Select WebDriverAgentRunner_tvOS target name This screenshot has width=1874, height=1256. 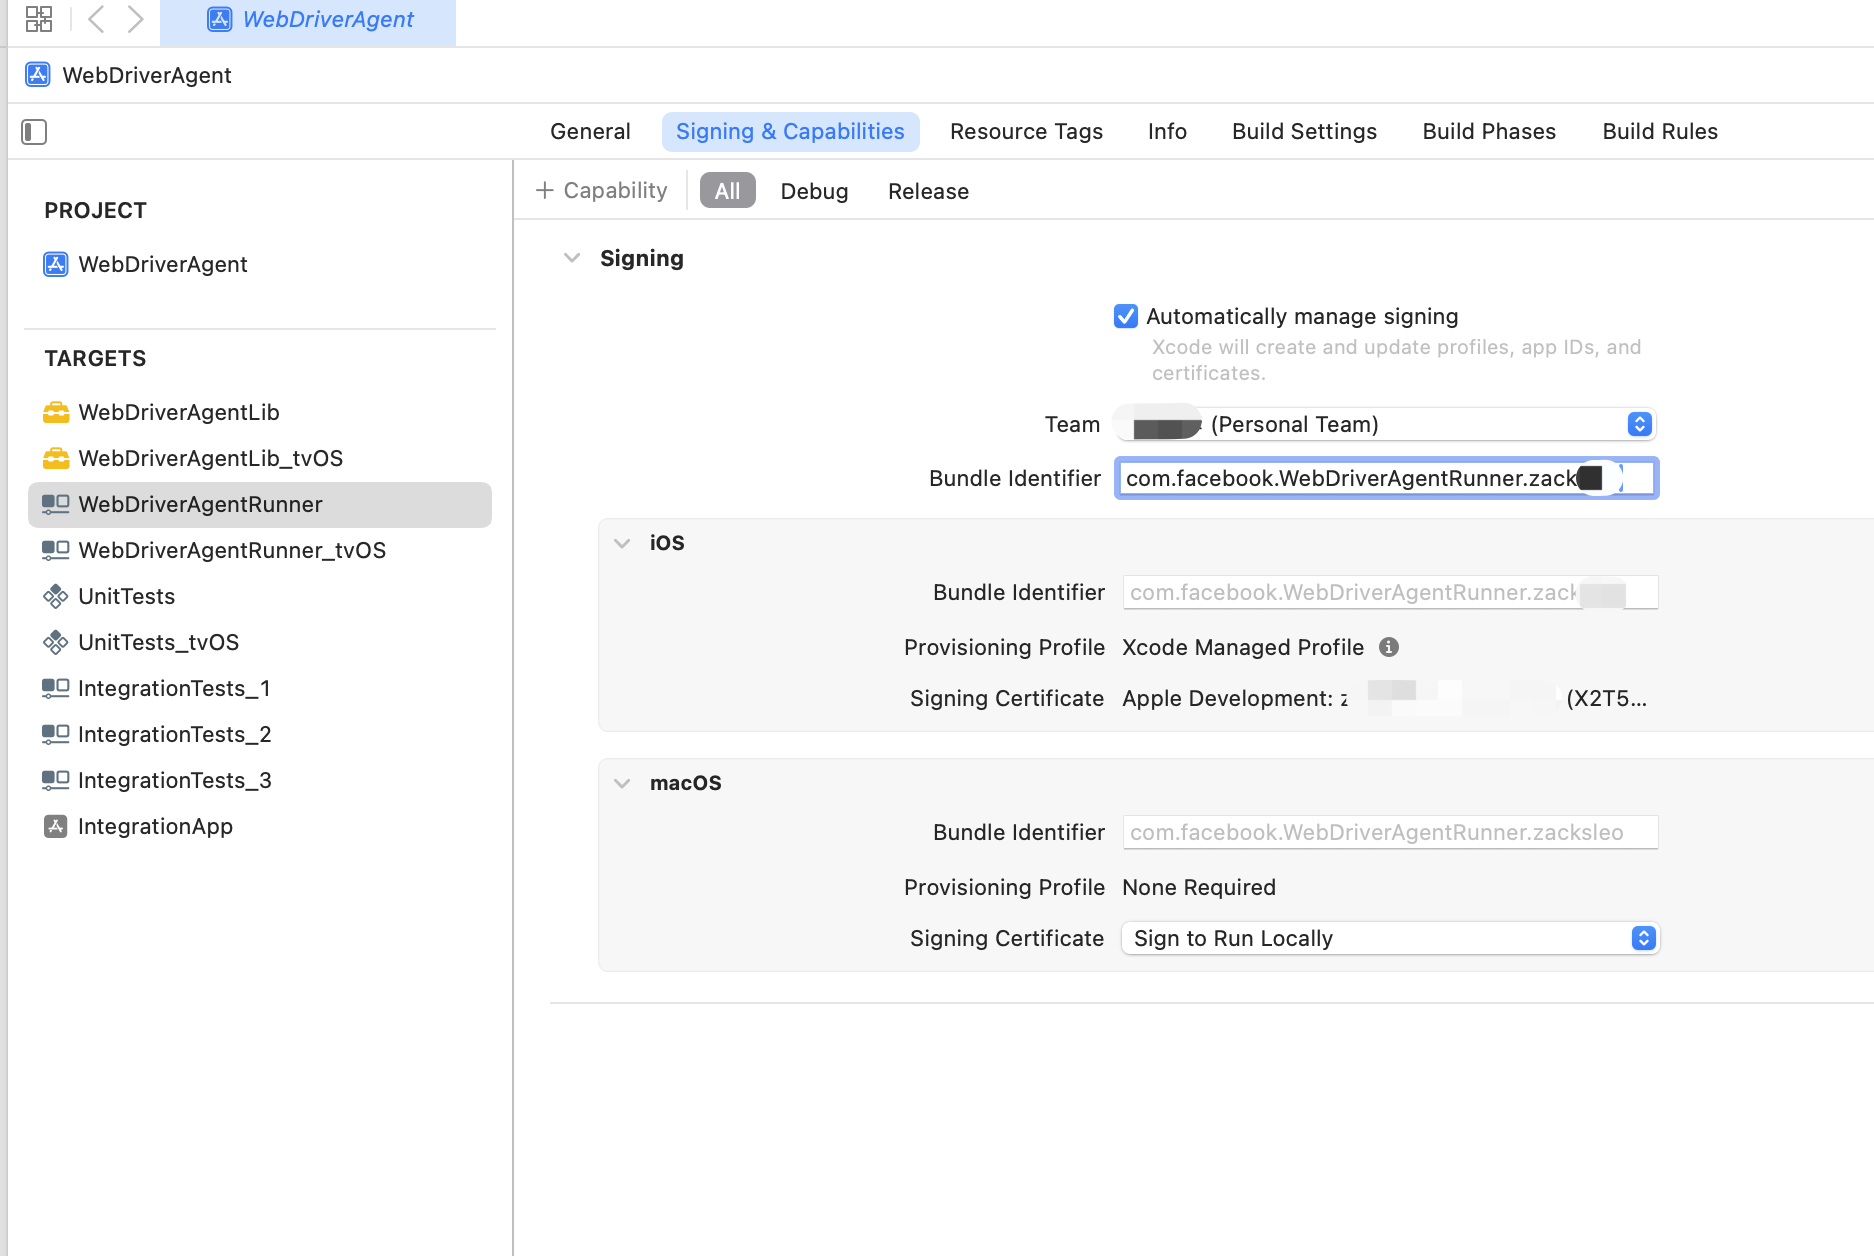[x=232, y=550]
